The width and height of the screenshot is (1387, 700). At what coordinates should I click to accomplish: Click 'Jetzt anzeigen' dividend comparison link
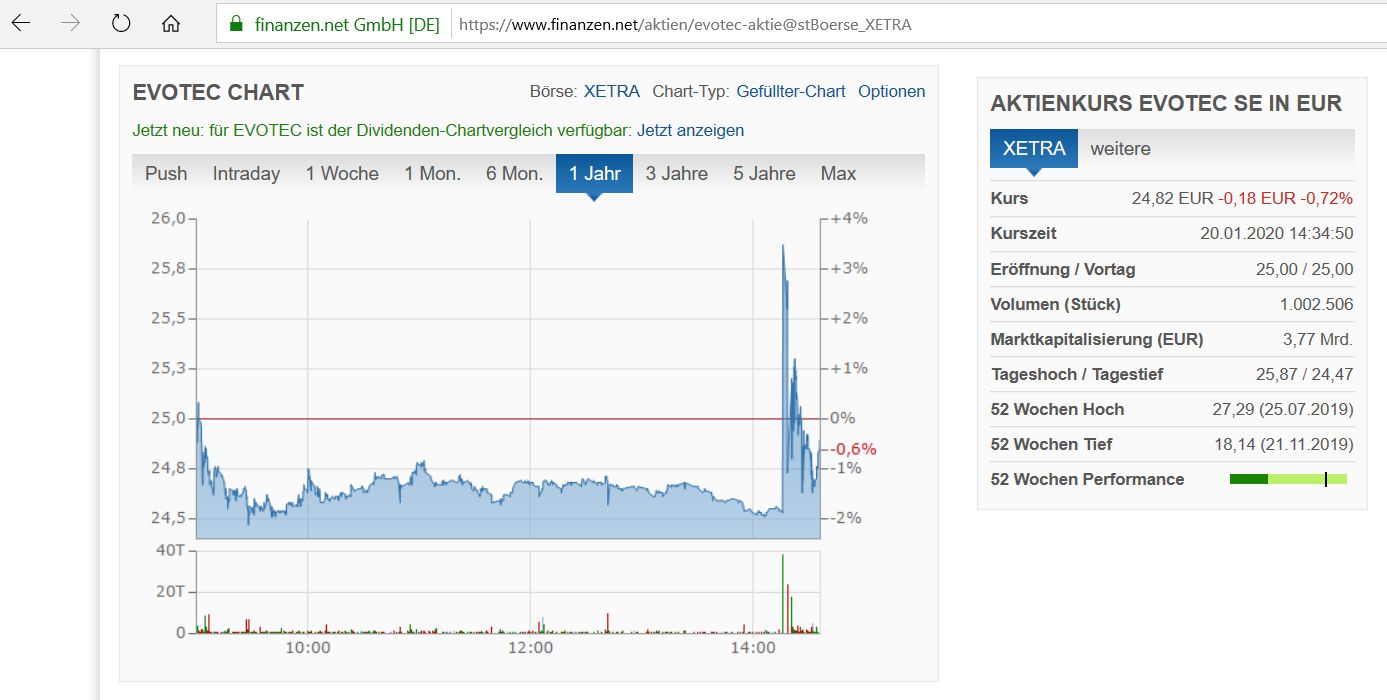690,130
